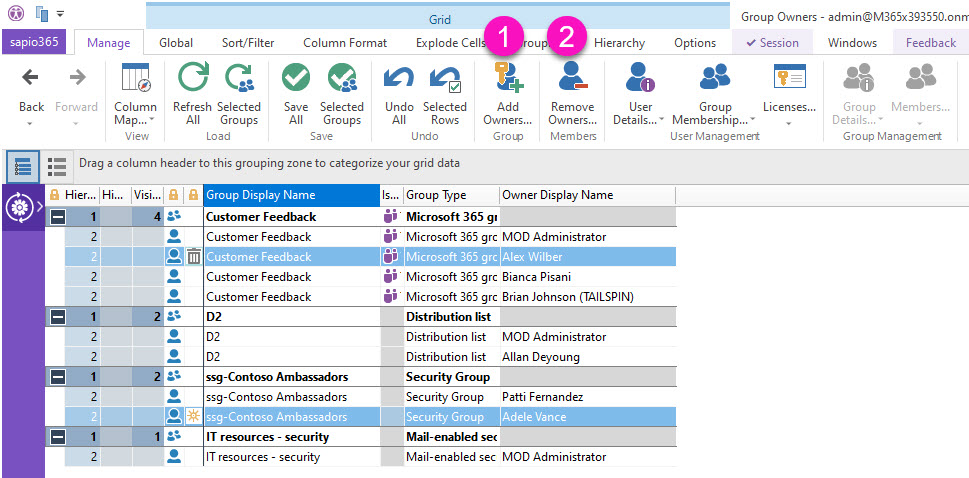Switch to the Sort/Filter ribbon tab

[x=248, y=43]
